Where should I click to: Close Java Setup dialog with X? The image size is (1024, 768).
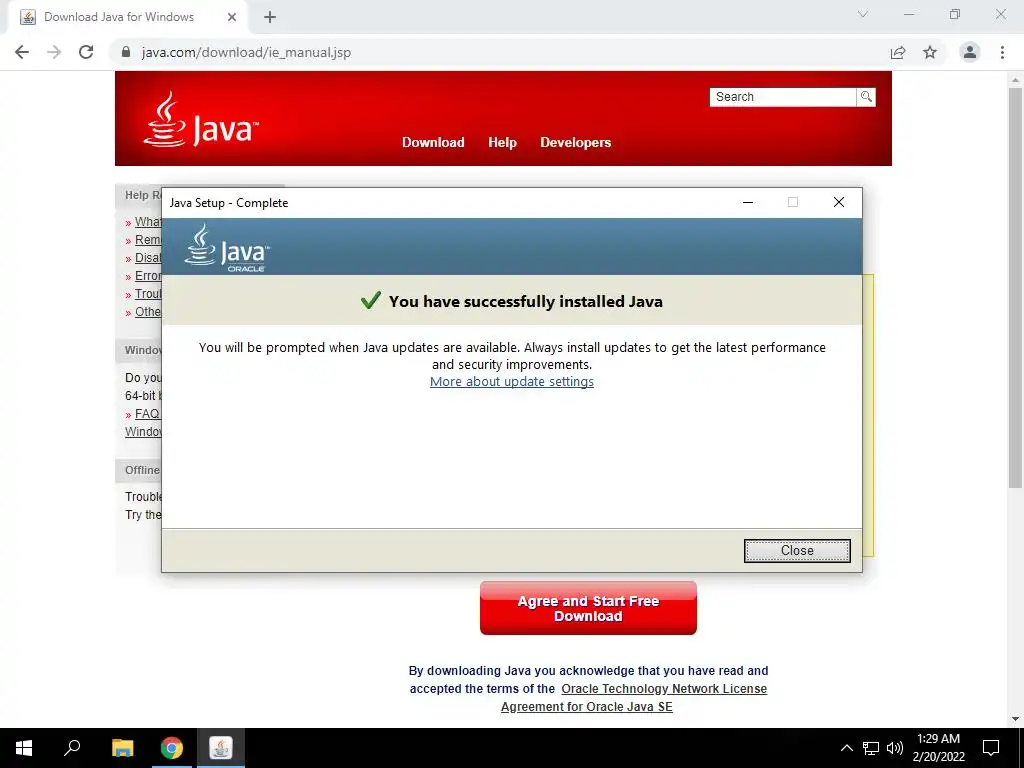tap(839, 202)
